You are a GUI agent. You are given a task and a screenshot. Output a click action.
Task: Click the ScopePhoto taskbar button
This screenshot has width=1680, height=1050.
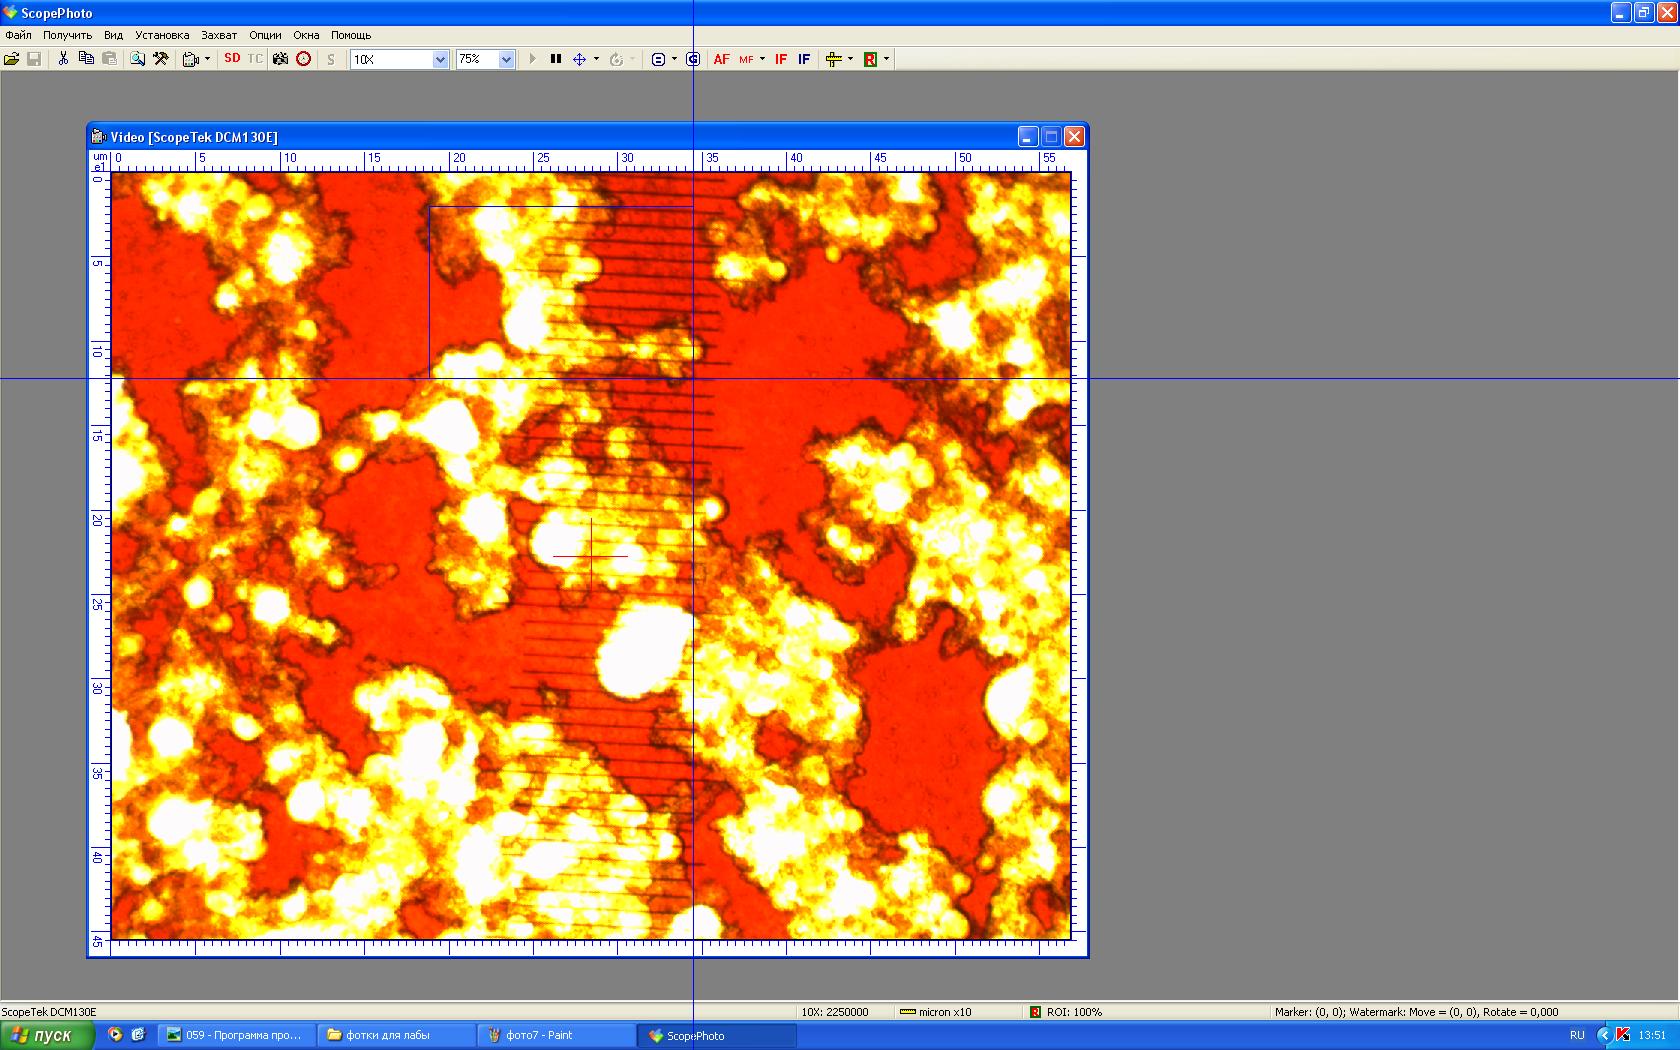[716, 1035]
